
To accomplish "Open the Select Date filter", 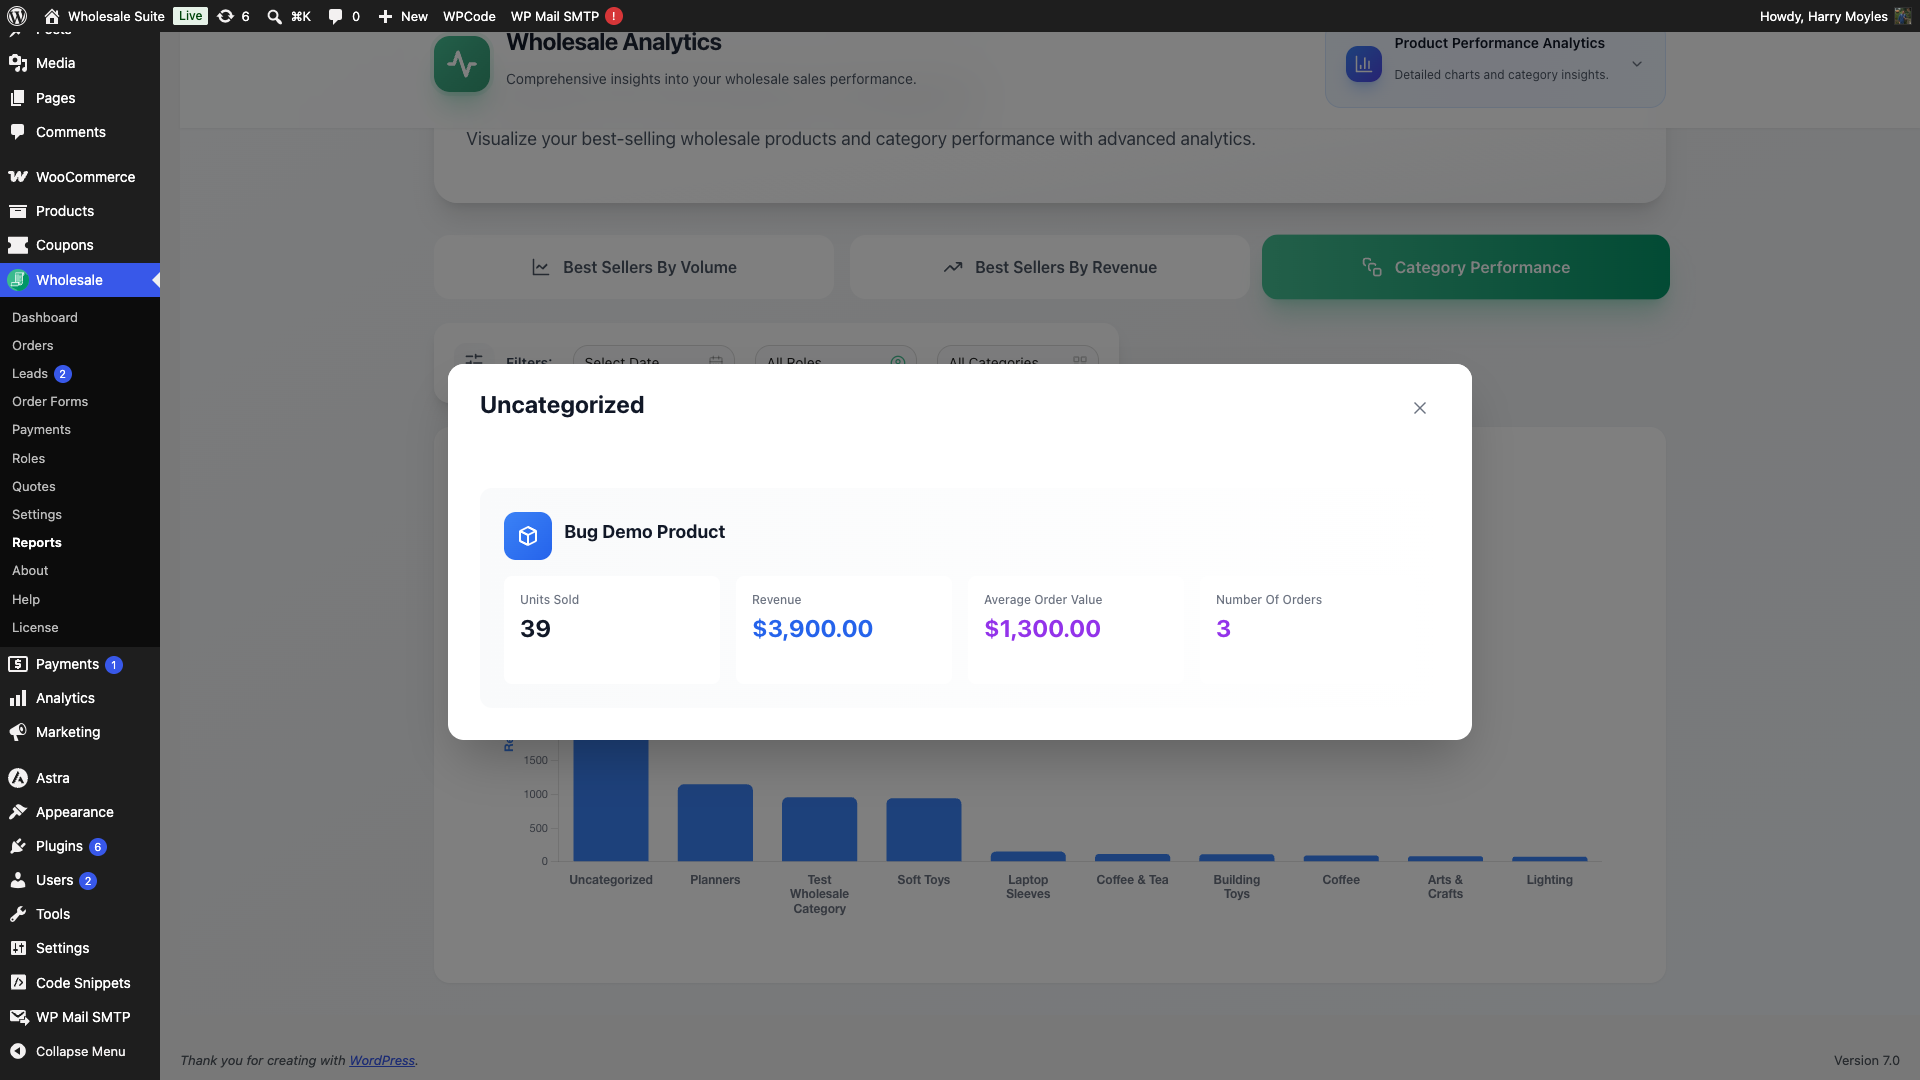I will click(654, 357).
